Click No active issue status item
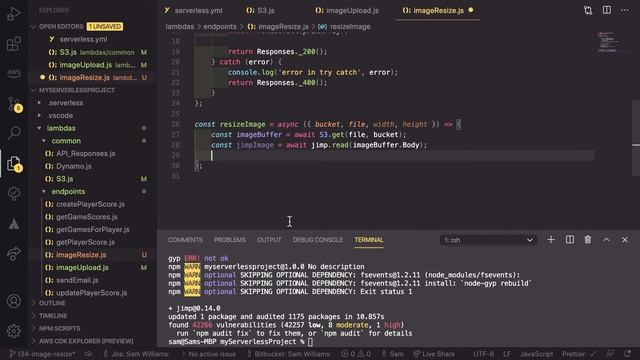Image resolution: width=640 pixels, height=360 pixels. (x=209, y=354)
